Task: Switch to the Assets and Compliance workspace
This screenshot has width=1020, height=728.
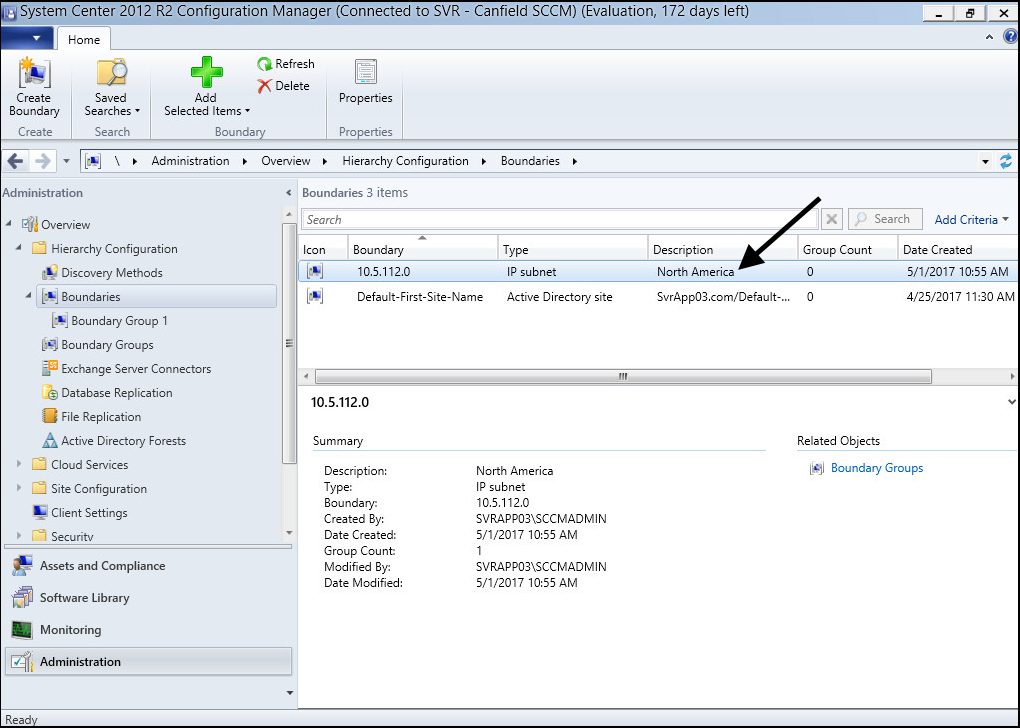Action: (148, 566)
